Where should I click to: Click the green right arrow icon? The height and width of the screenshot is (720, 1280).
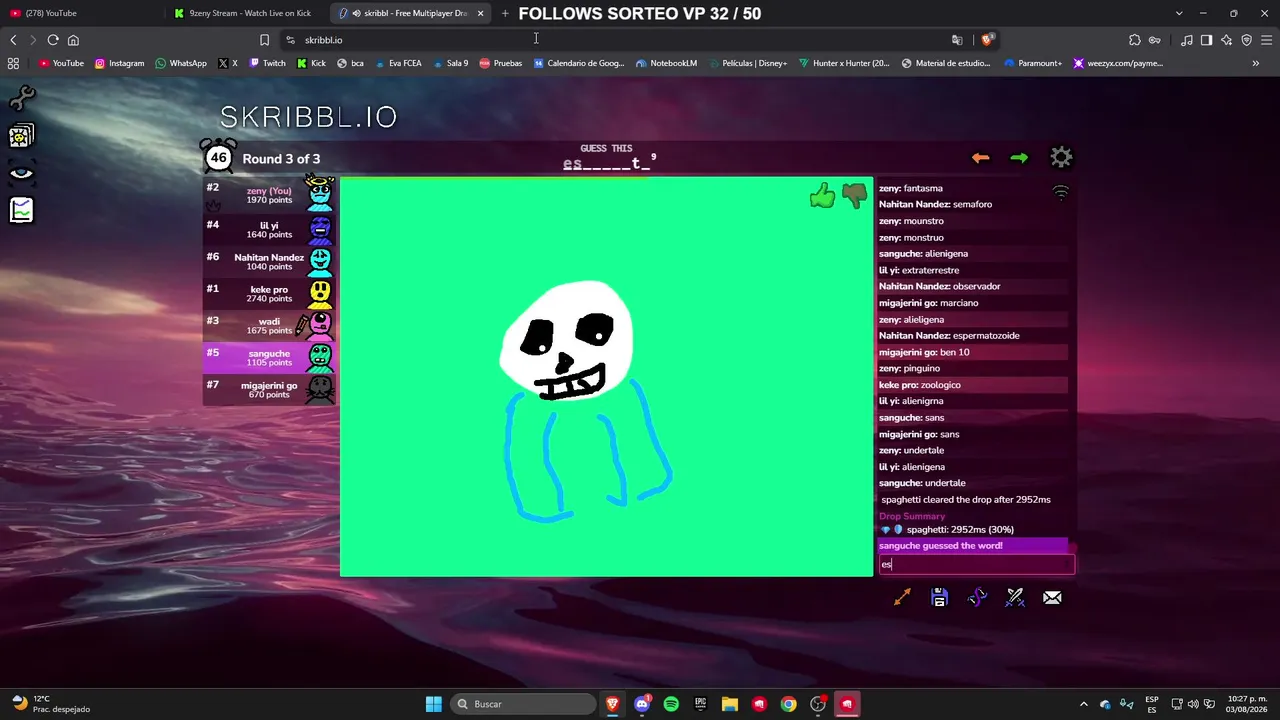pos(1019,158)
